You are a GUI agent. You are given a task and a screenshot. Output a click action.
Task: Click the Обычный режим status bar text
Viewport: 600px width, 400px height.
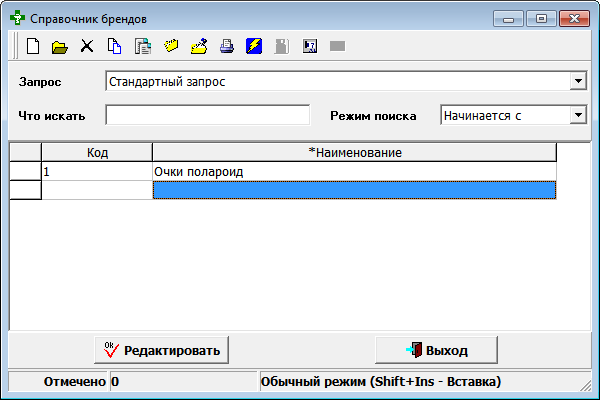point(381,382)
